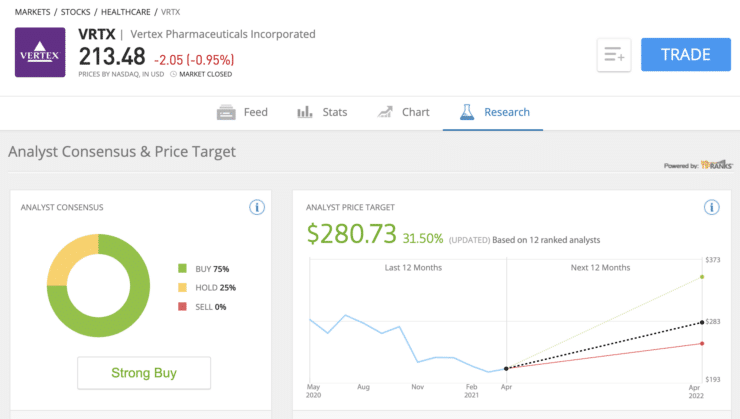This screenshot has height=419, width=740.
Task: Click the SELL 0% legend label
Action: pyautogui.click(x=211, y=307)
